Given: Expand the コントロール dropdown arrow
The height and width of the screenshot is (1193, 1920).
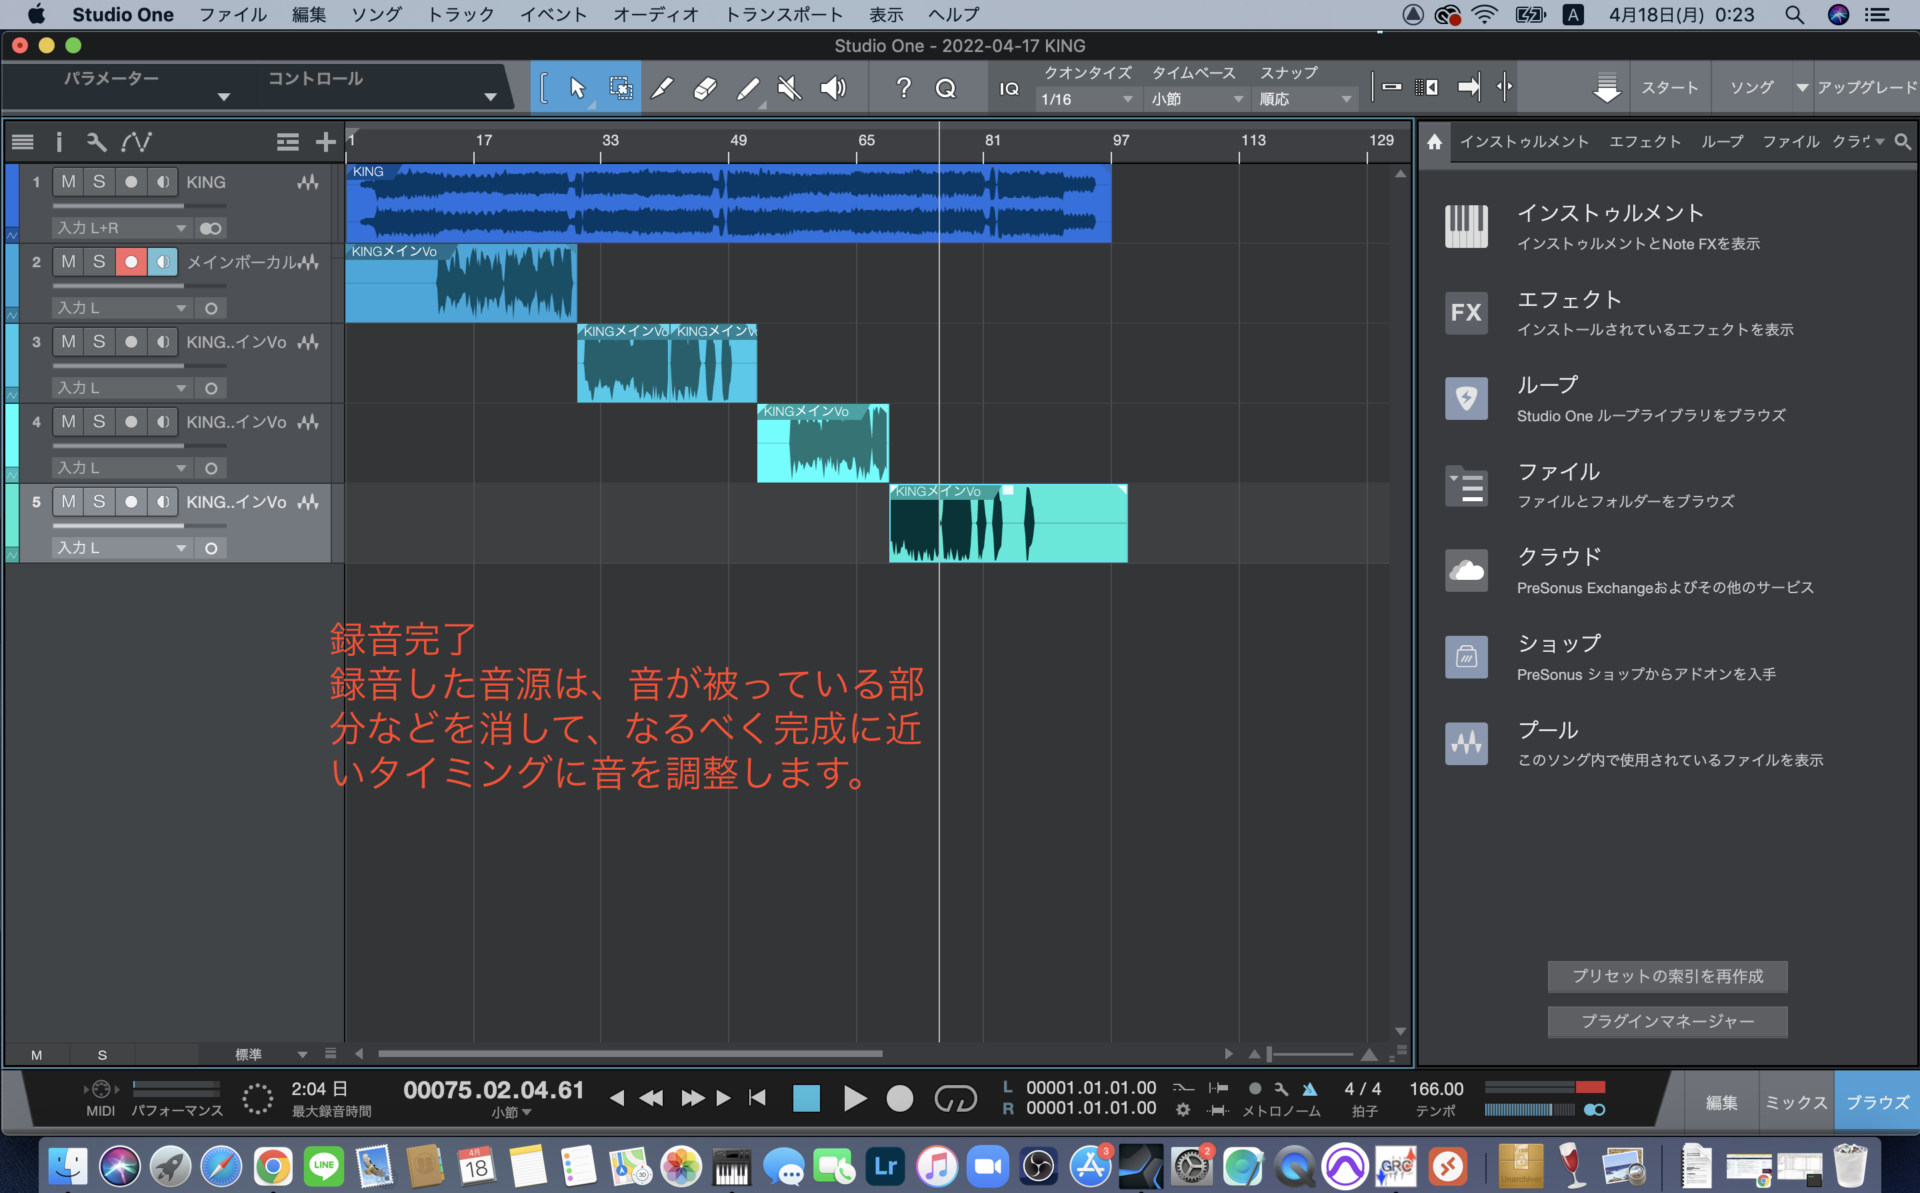Looking at the screenshot, I should pyautogui.click(x=490, y=97).
